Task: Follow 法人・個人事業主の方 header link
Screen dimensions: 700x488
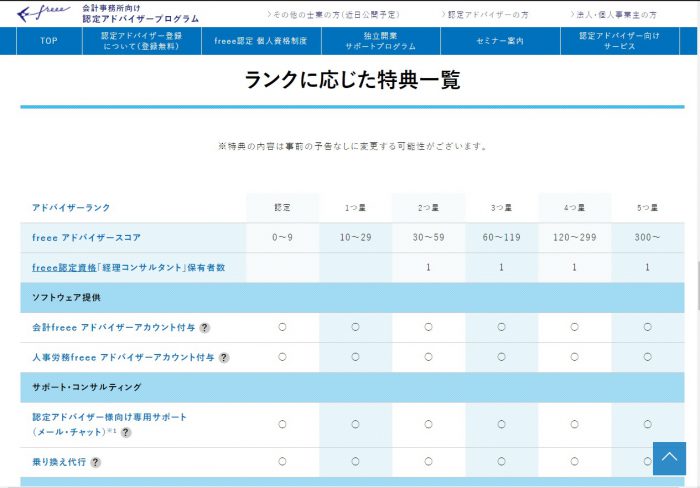Action: coord(613,15)
